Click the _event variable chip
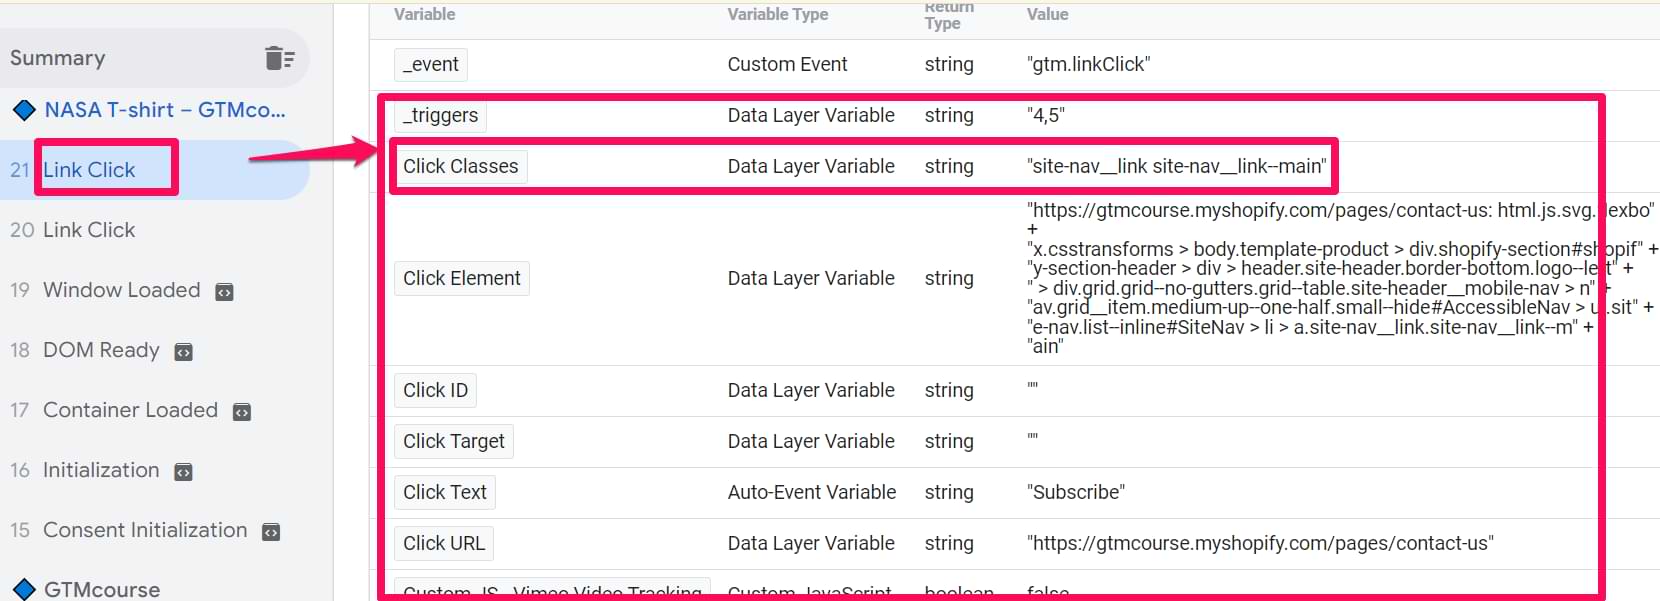 click(430, 64)
